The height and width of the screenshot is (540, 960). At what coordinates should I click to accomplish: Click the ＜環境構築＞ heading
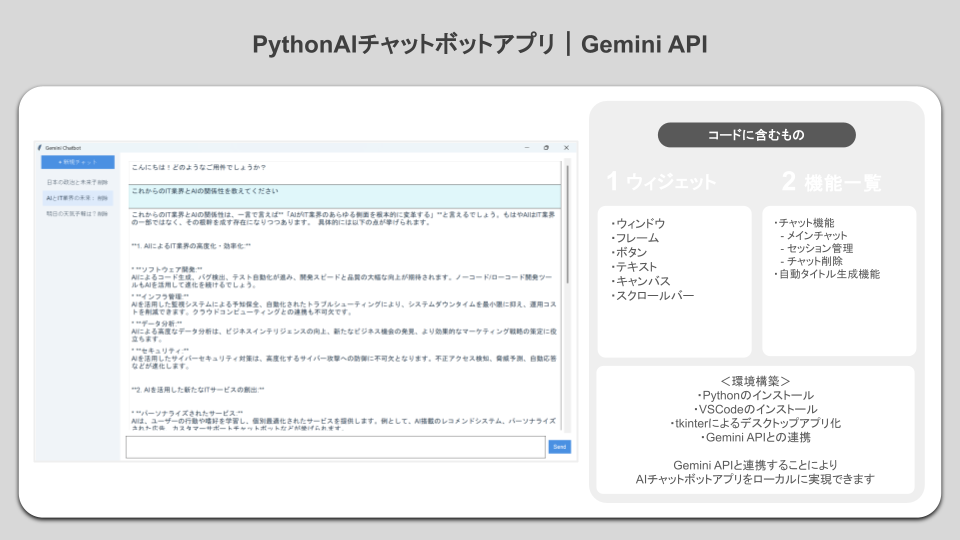click(756, 381)
